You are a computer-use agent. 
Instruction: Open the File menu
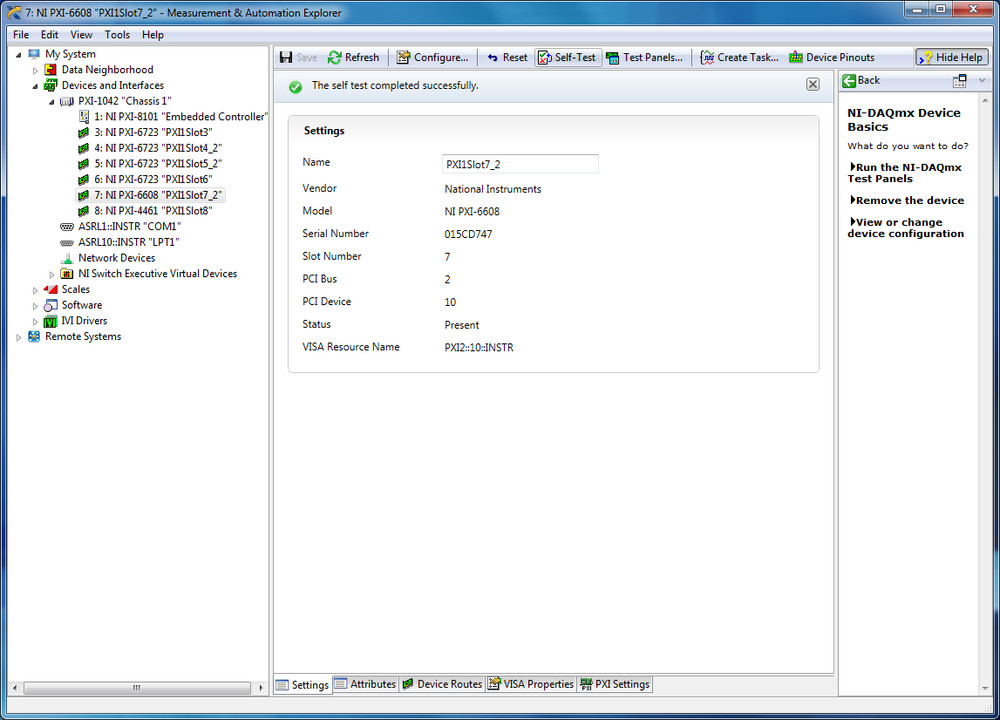pyautogui.click(x=21, y=34)
